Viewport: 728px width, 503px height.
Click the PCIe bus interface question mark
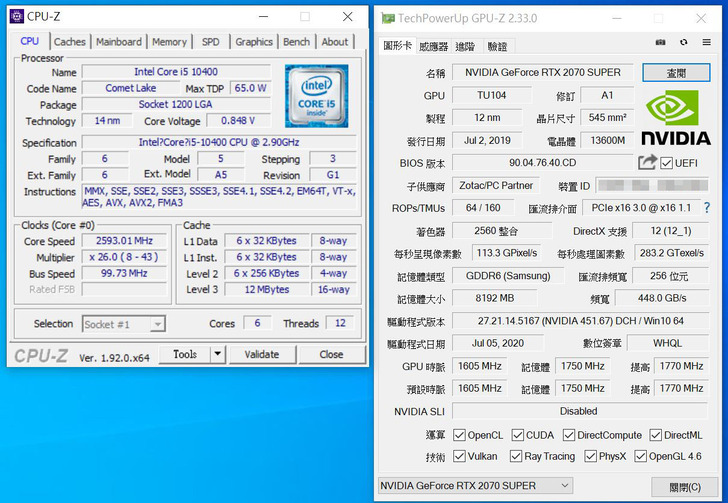[707, 208]
